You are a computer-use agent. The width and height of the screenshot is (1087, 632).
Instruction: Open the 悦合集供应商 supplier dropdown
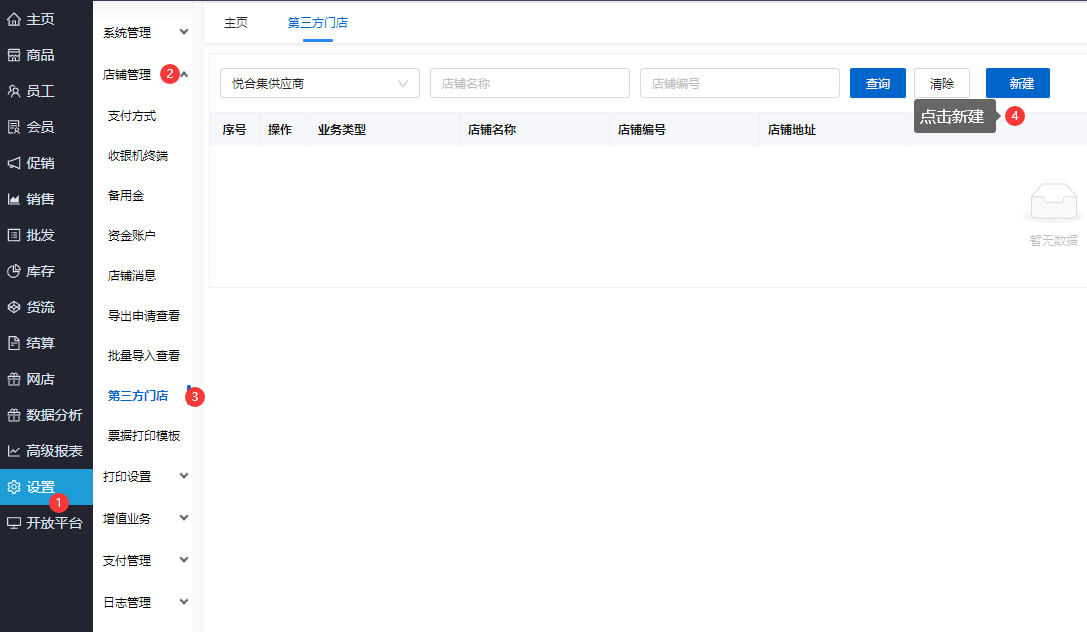tap(320, 83)
